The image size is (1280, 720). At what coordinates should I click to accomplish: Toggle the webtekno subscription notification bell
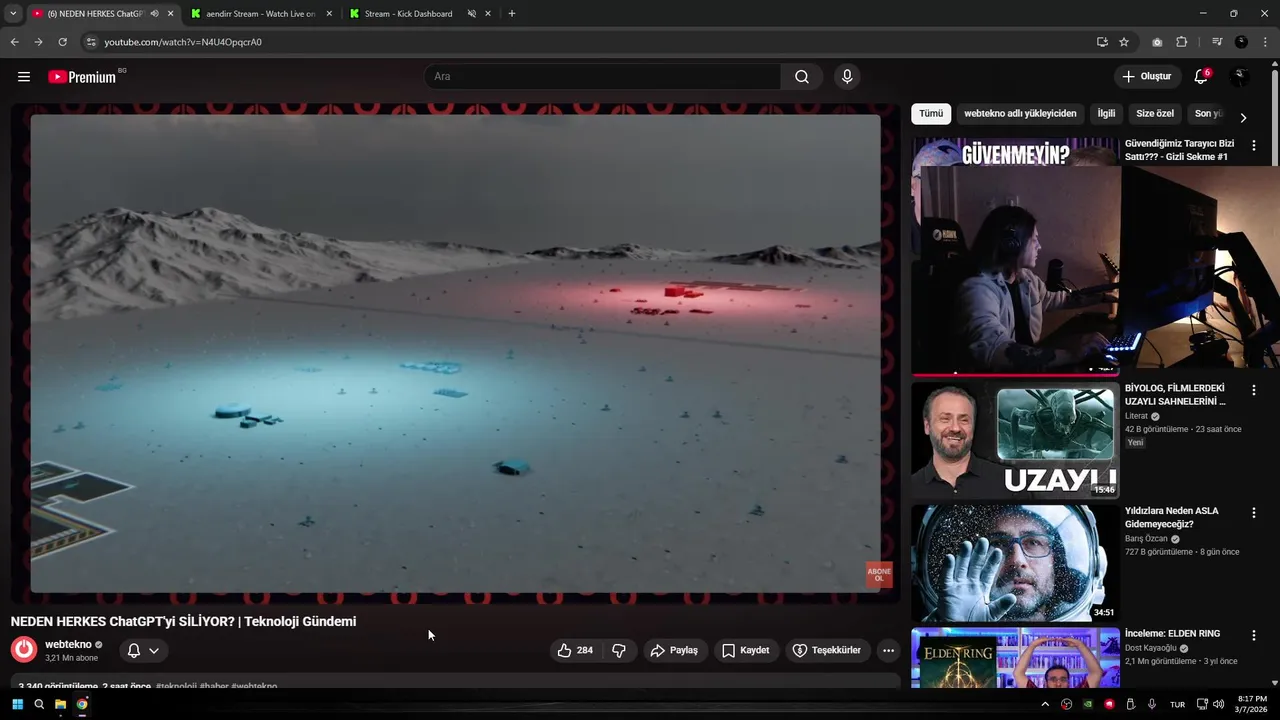pos(134,650)
